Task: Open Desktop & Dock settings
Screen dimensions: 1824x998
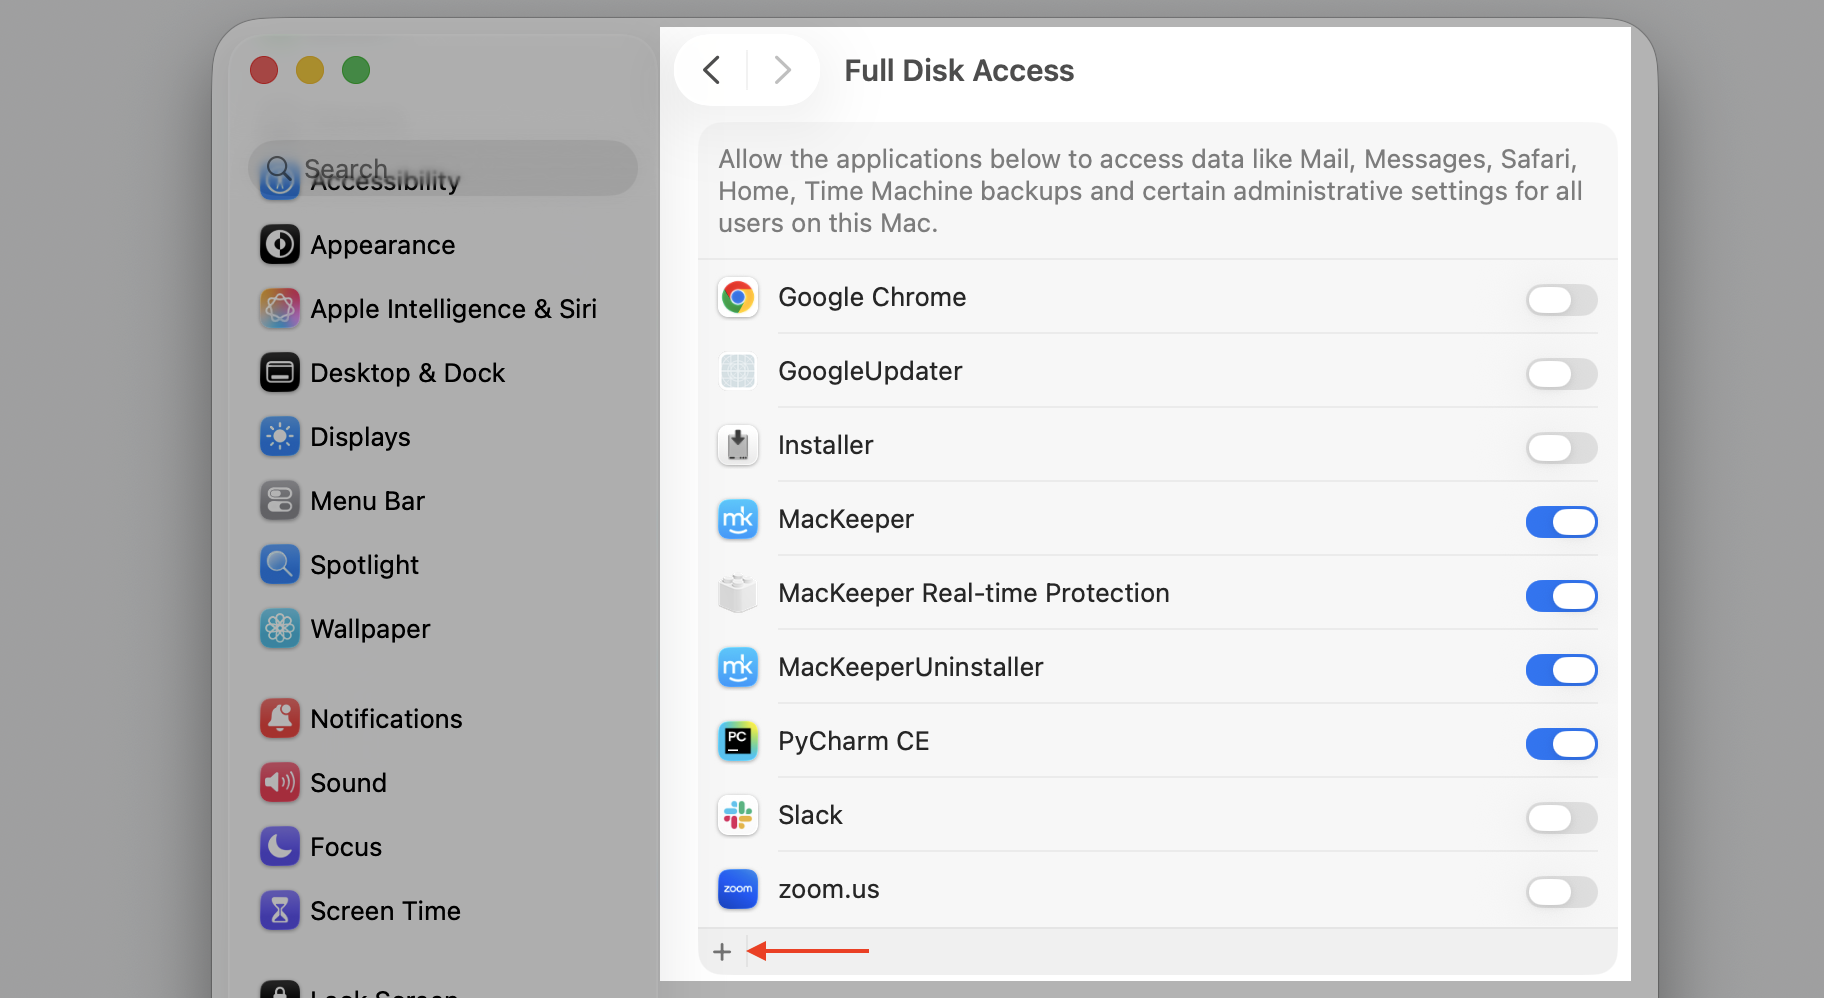Action: 445,373
